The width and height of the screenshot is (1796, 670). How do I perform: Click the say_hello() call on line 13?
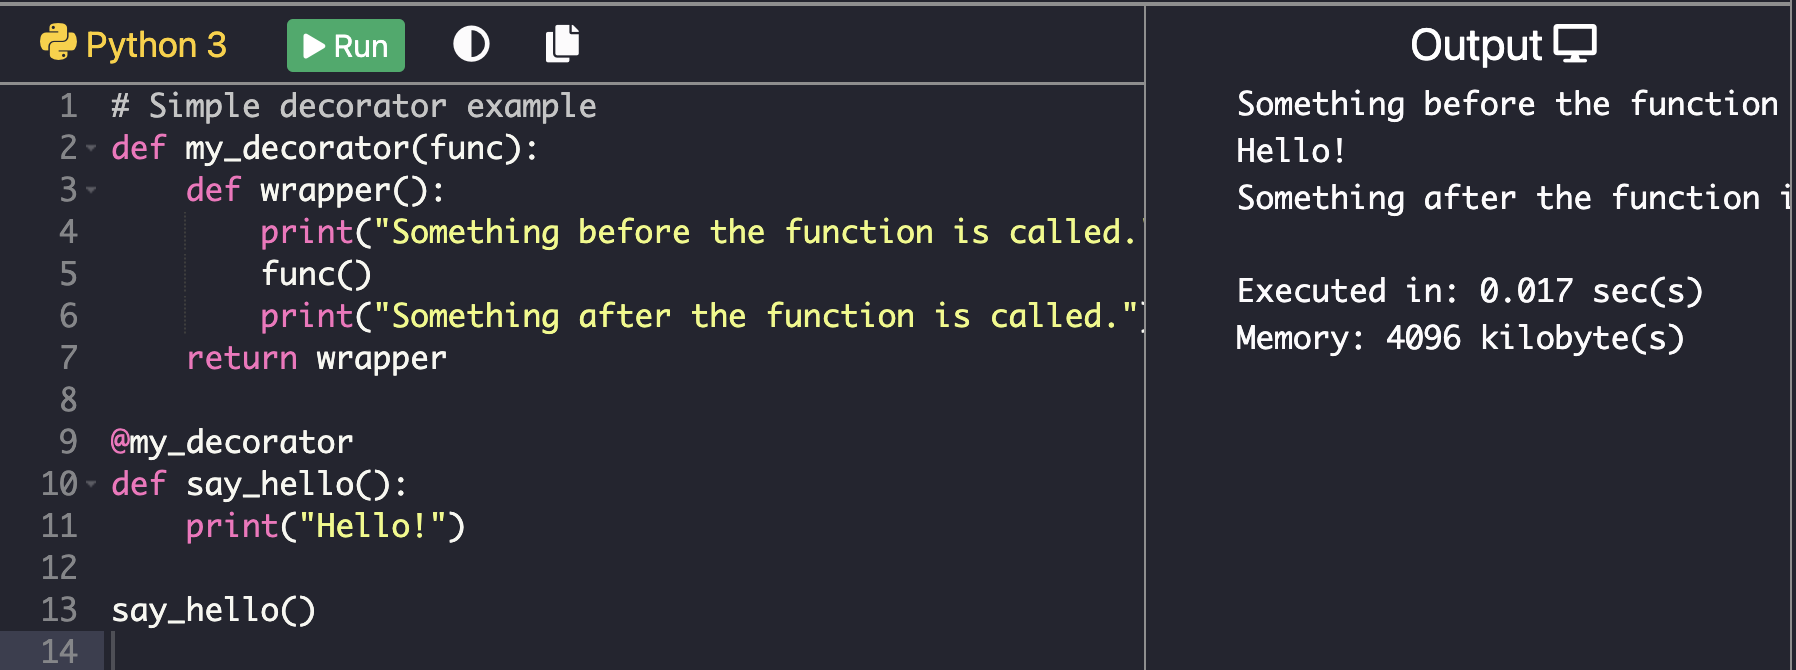coord(213,610)
